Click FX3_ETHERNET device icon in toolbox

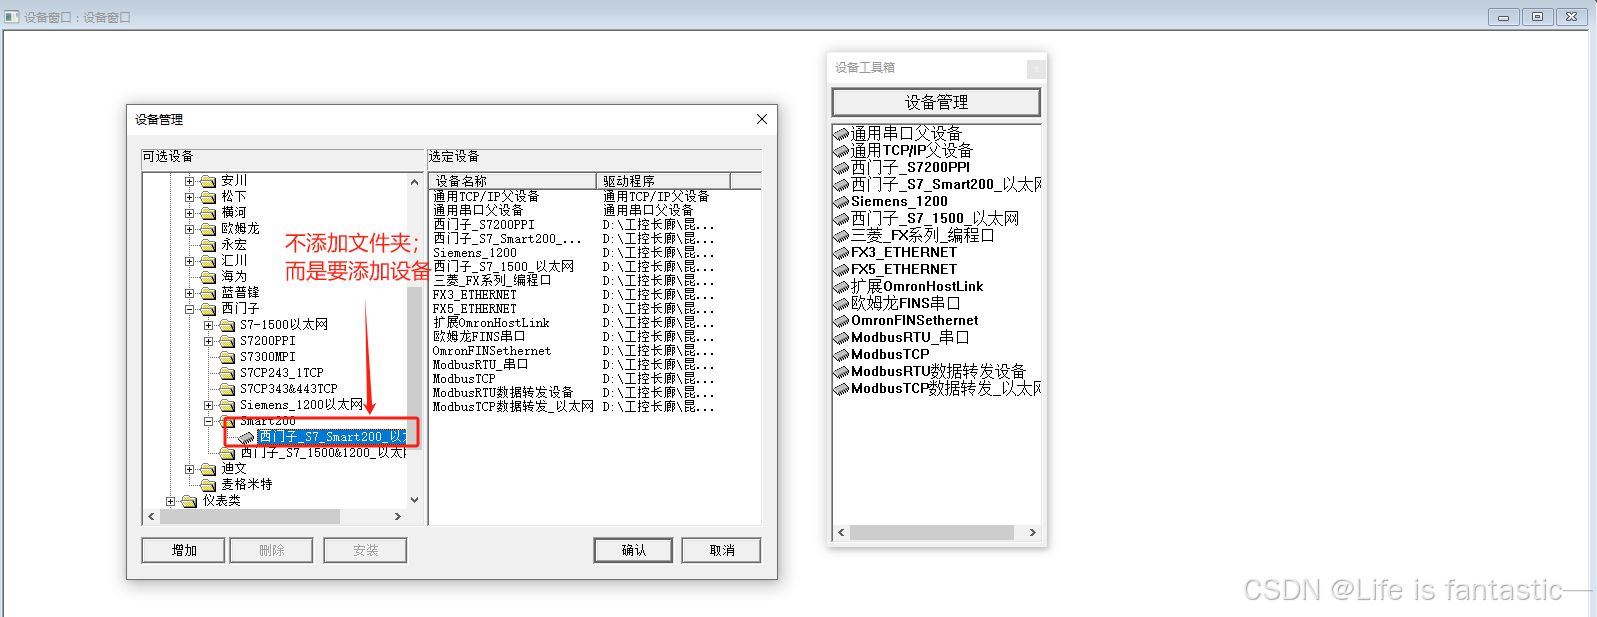[x=841, y=253]
